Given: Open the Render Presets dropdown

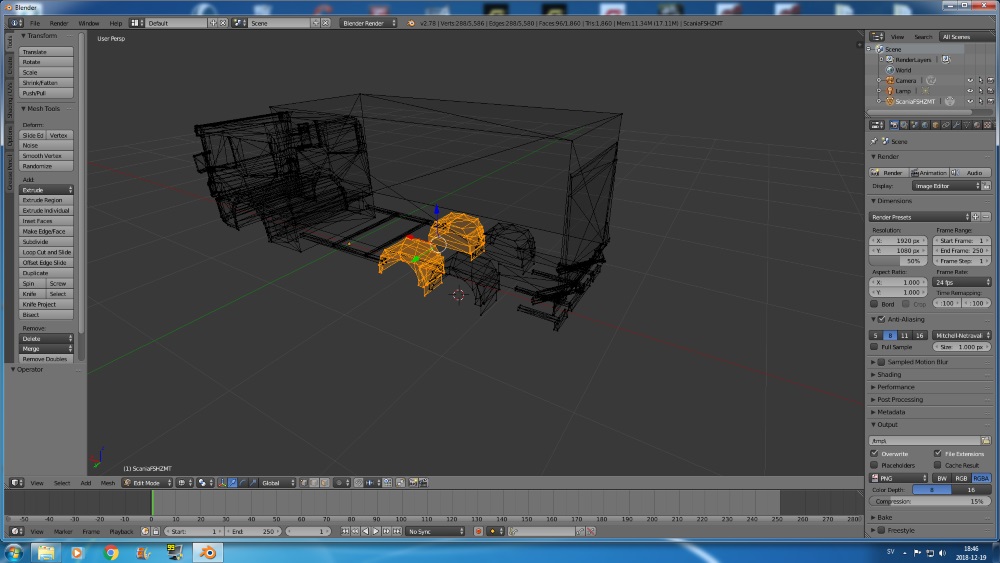Looking at the screenshot, I should coord(919,217).
